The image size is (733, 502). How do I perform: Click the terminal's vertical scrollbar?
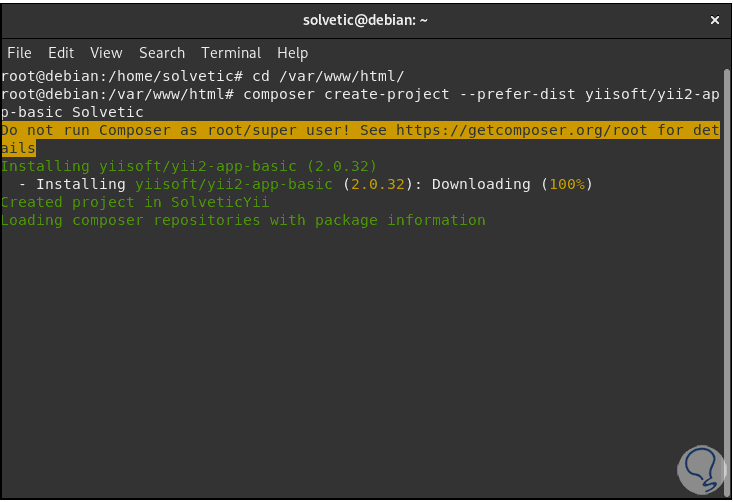point(727,280)
